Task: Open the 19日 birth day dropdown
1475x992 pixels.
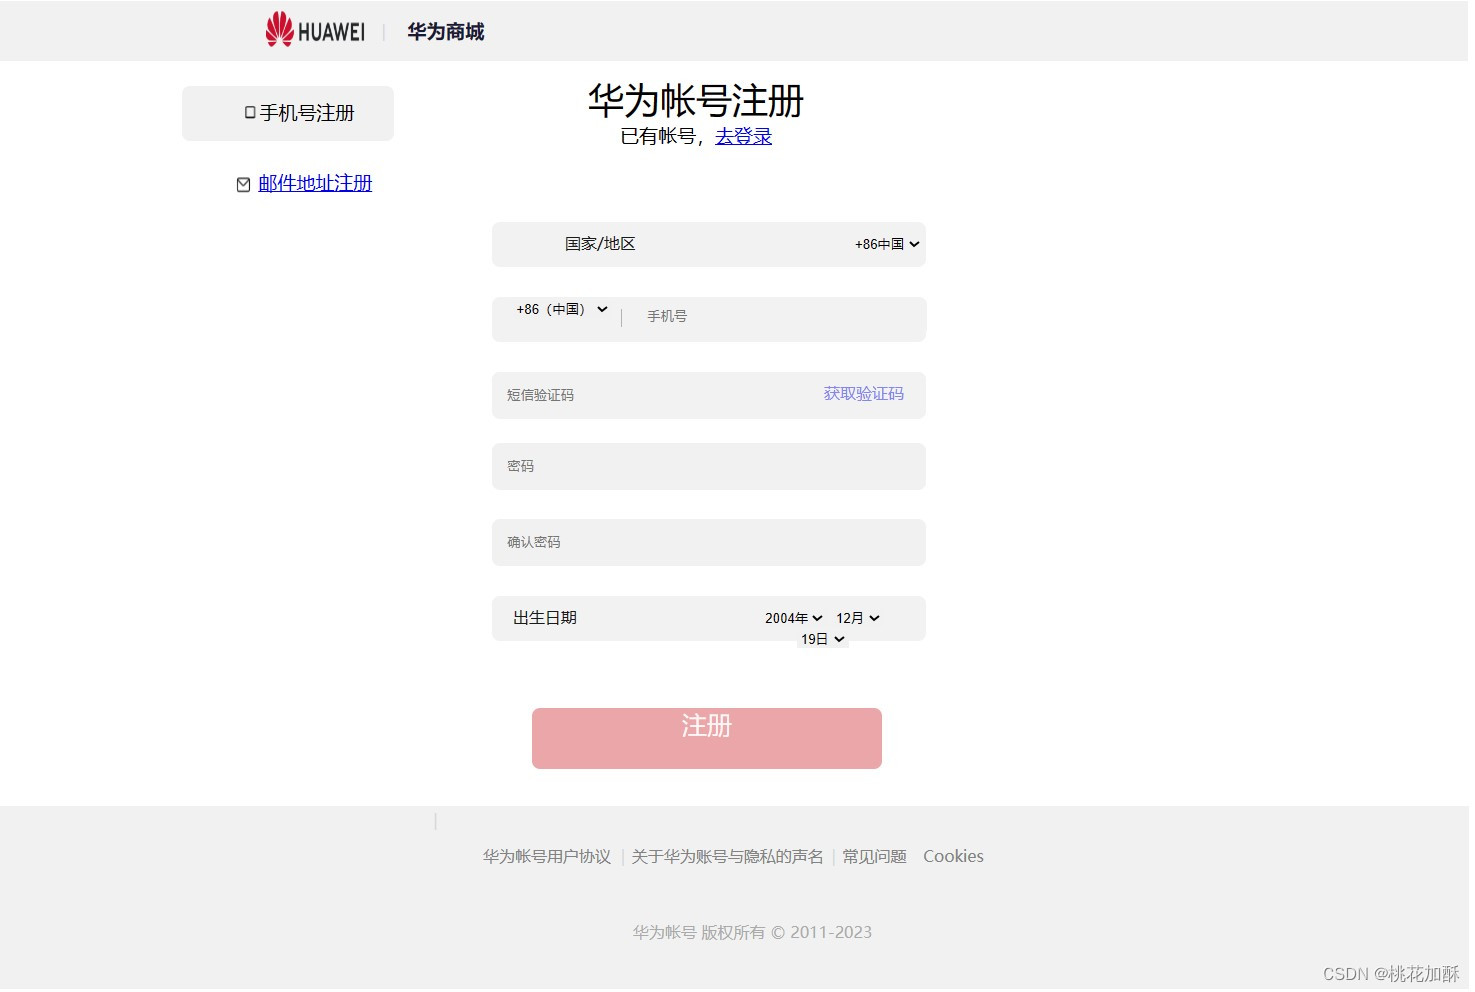Action: [x=823, y=639]
